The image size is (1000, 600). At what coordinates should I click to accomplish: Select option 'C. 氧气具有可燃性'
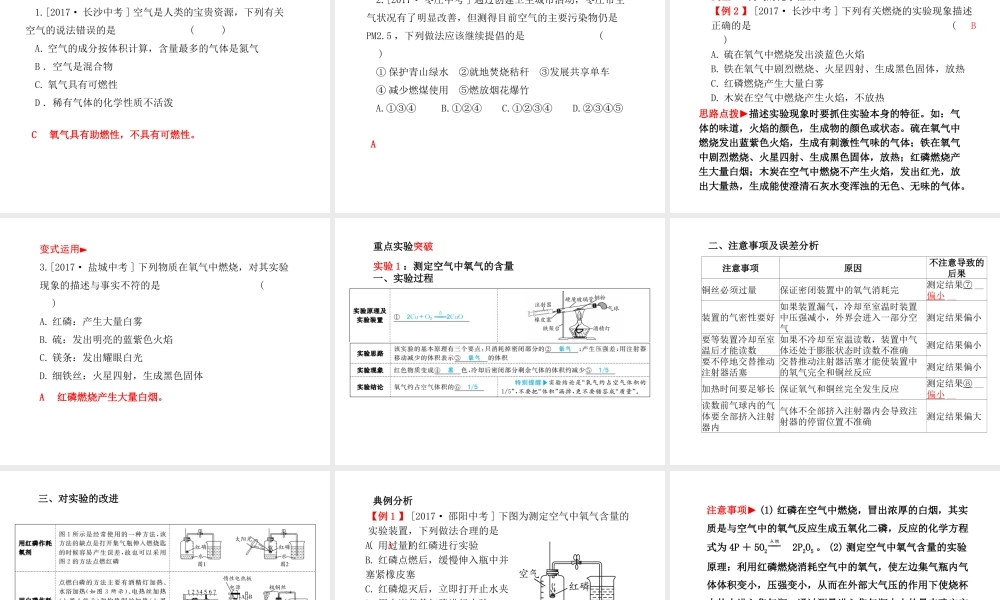(76, 84)
